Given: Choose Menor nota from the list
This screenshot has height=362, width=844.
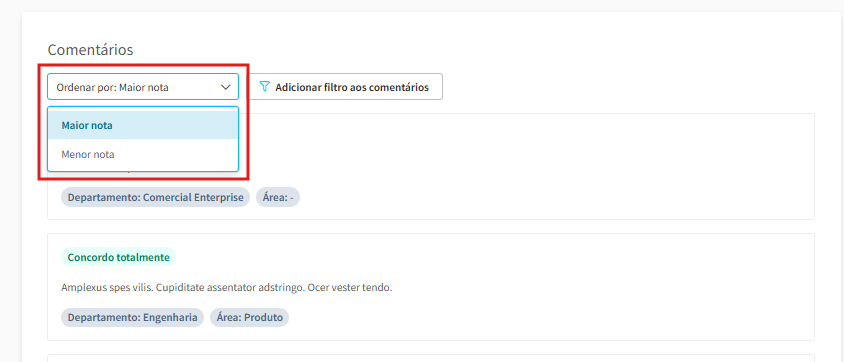Looking at the screenshot, I should [143, 154].
